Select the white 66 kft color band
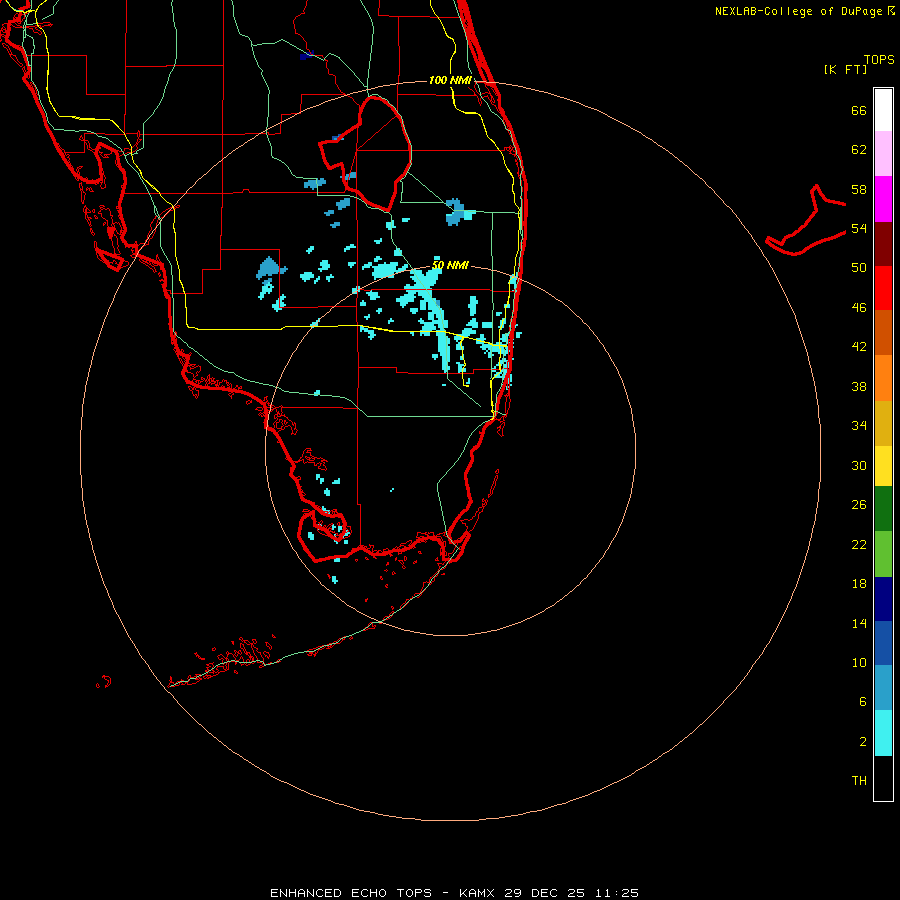The height and width of the screenshot is (900, 900). pos(883,110)
